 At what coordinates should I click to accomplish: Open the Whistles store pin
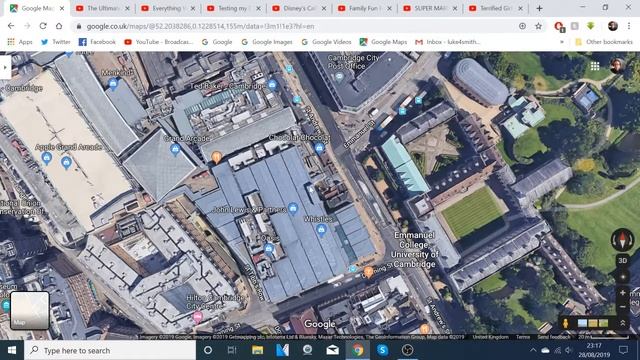tap(321, 230)
